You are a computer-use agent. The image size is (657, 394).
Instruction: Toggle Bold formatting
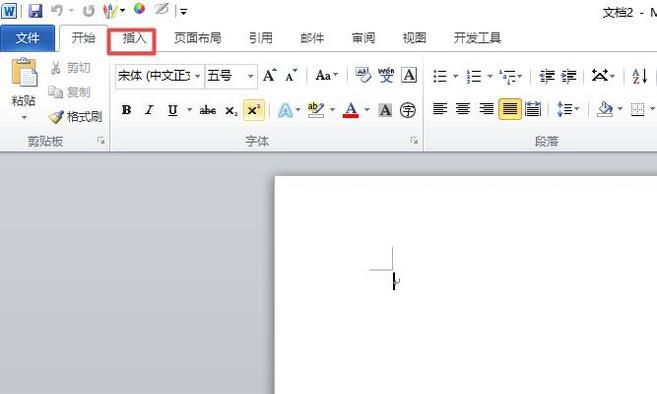(x=127, y=110)
